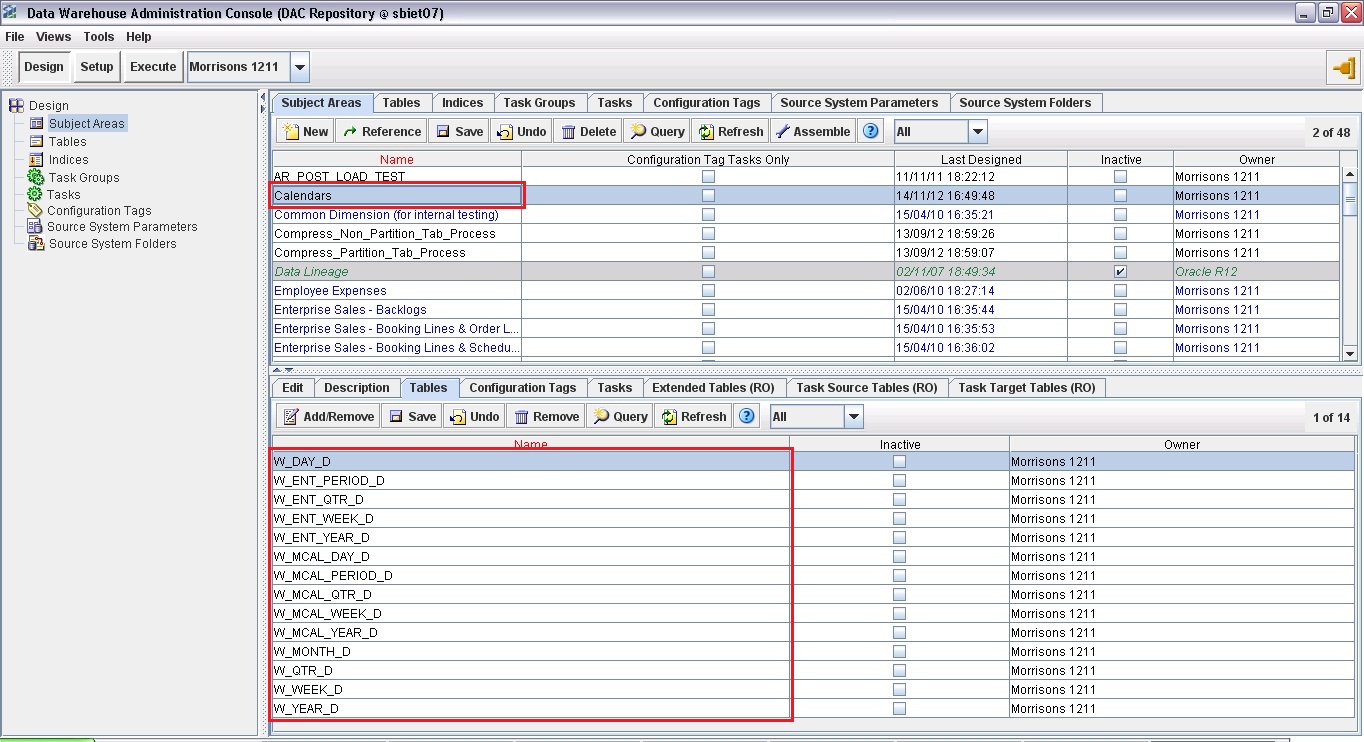
Task: Enable Configuration Tag Tasks Only for Calendars
Action: coord(708,195)
